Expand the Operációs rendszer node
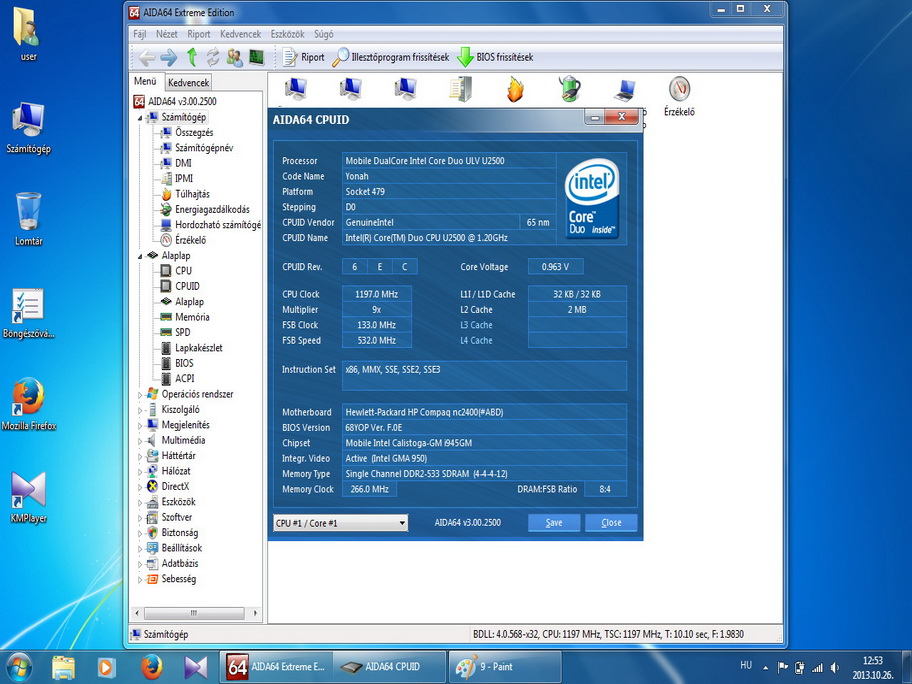Screen dimensions: 912x684 [x=140, y=395]
